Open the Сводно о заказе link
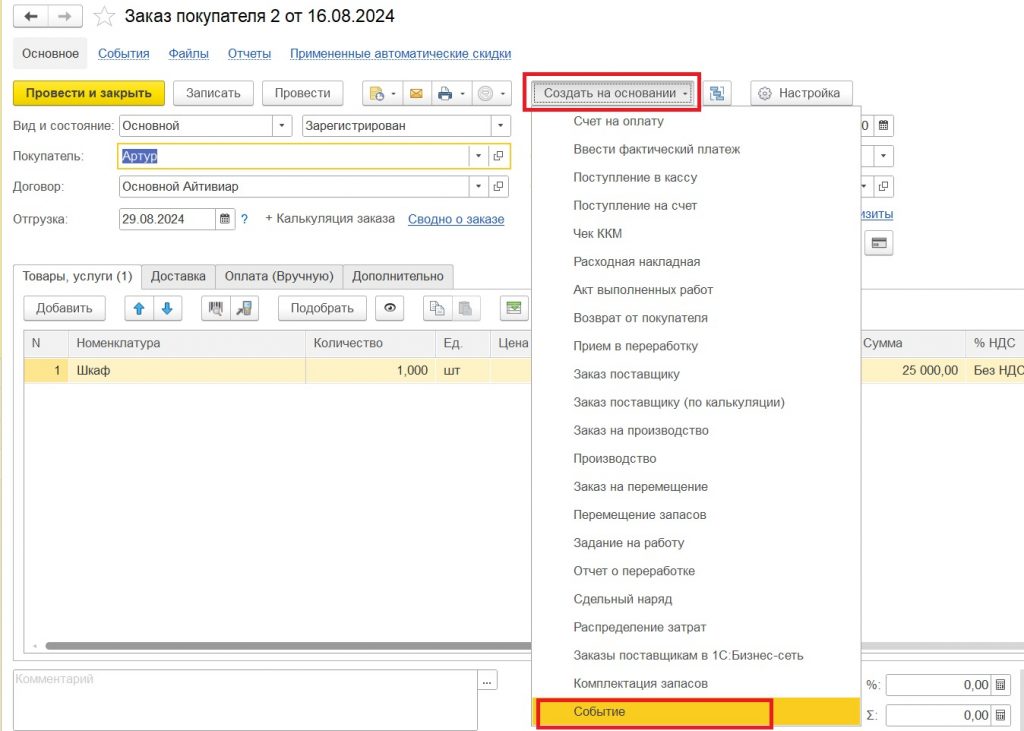The width and height of the screenshot is (1024, 731). pyautogui.click(x=456, y=219)
